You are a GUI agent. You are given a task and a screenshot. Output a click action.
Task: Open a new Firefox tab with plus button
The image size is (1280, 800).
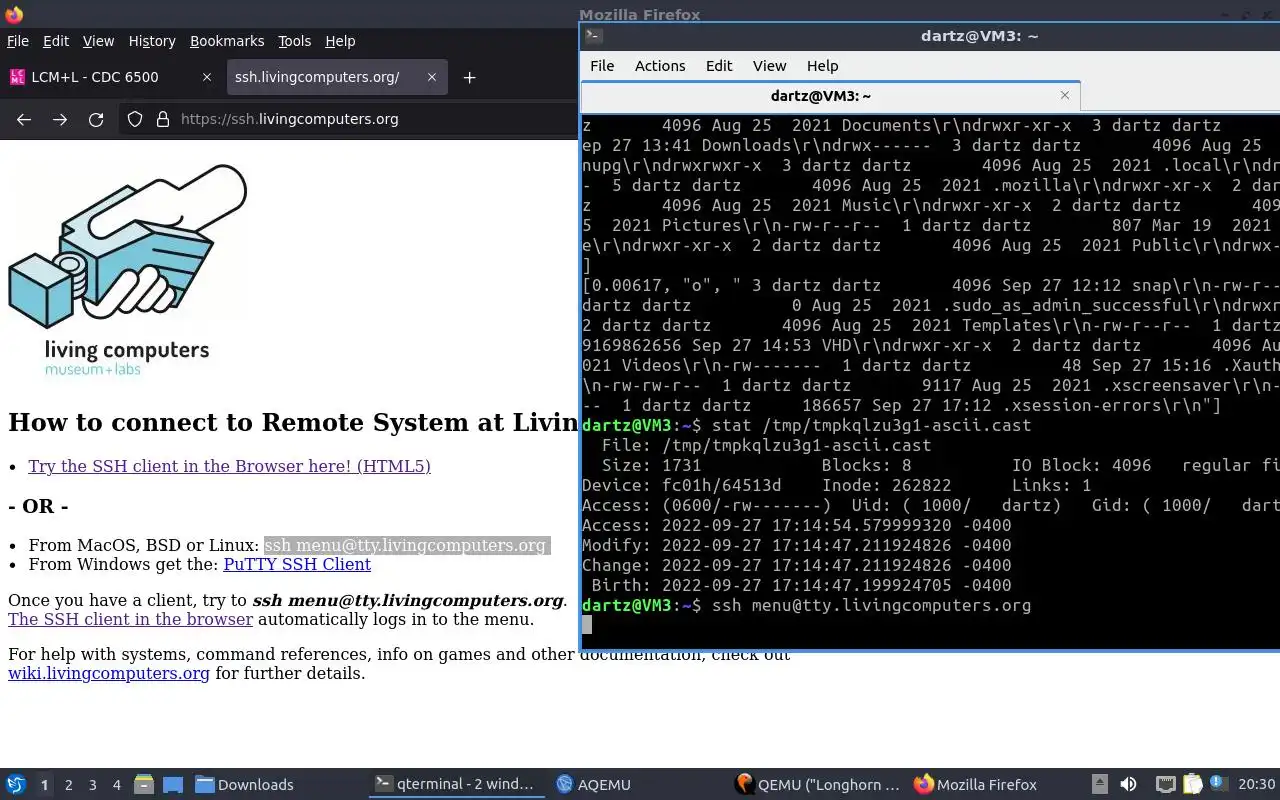tap(469, 77)
